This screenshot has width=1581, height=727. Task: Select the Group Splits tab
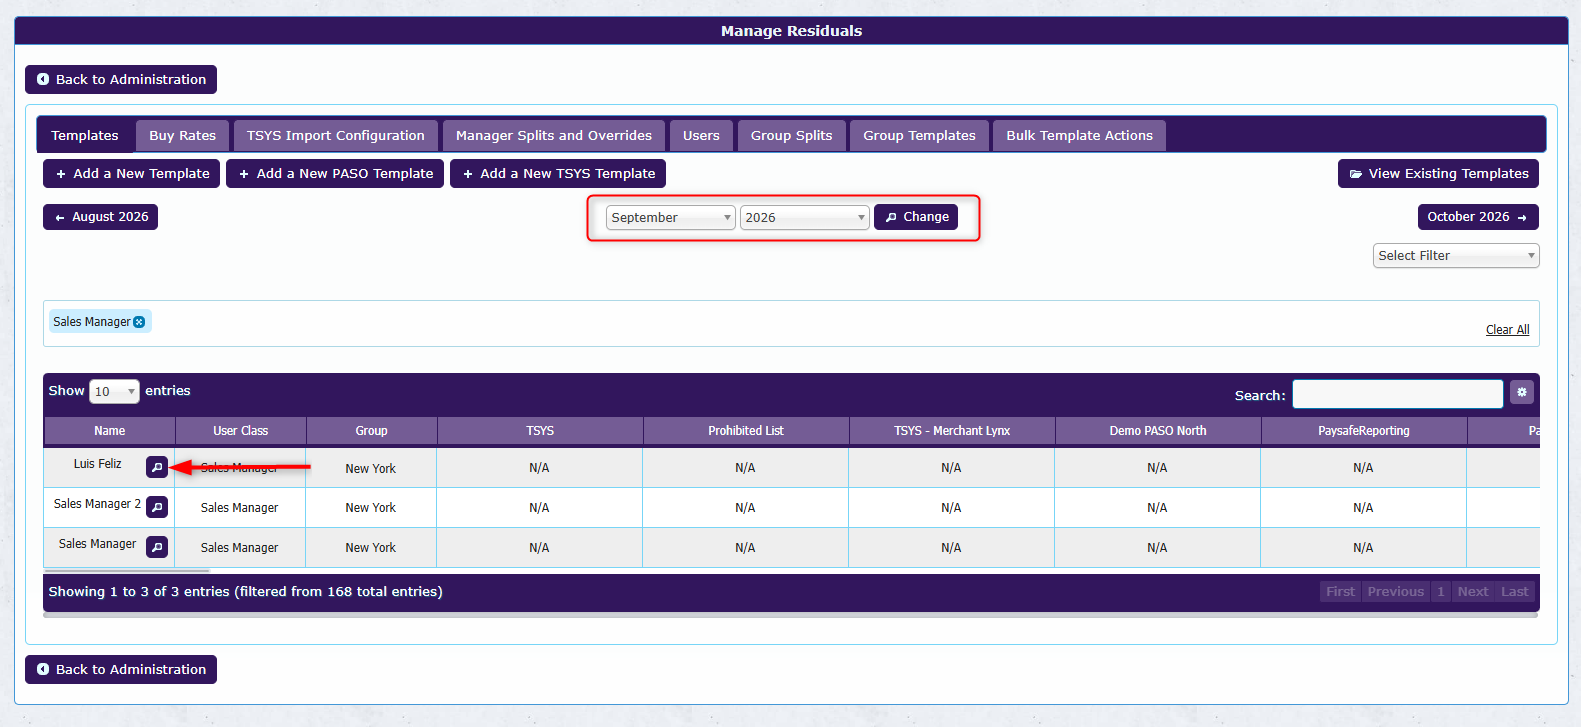tap(792, 135)
